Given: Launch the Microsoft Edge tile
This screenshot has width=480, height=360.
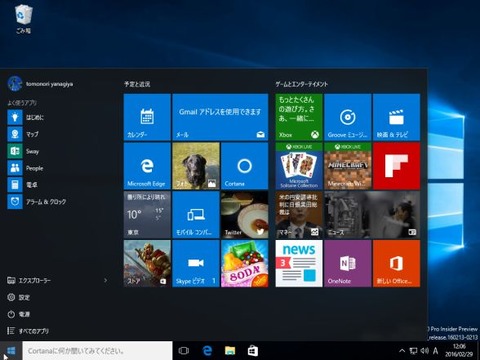Looking at the screenshot, I should [147, 166].
